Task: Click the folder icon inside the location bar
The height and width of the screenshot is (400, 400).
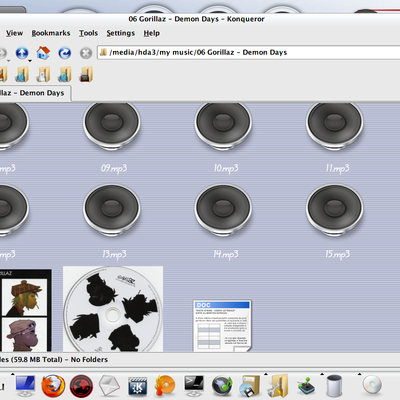Action: [103, 52]
